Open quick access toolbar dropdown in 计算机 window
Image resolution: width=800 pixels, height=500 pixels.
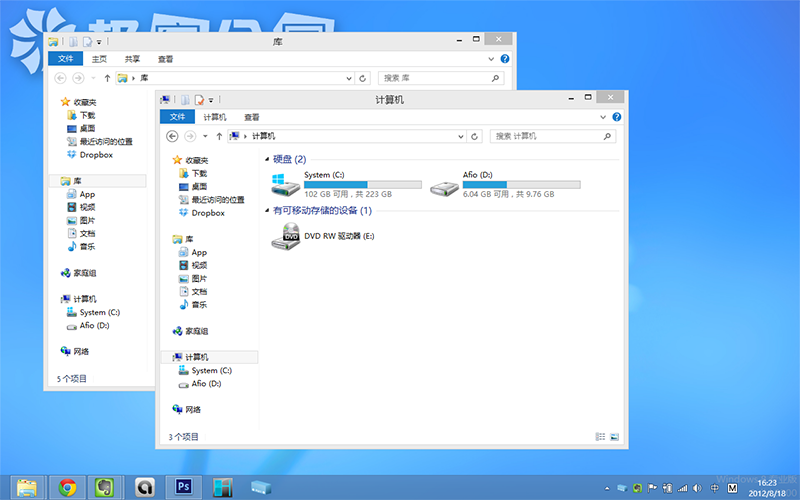pyautogui.click(x=211, y=100)
